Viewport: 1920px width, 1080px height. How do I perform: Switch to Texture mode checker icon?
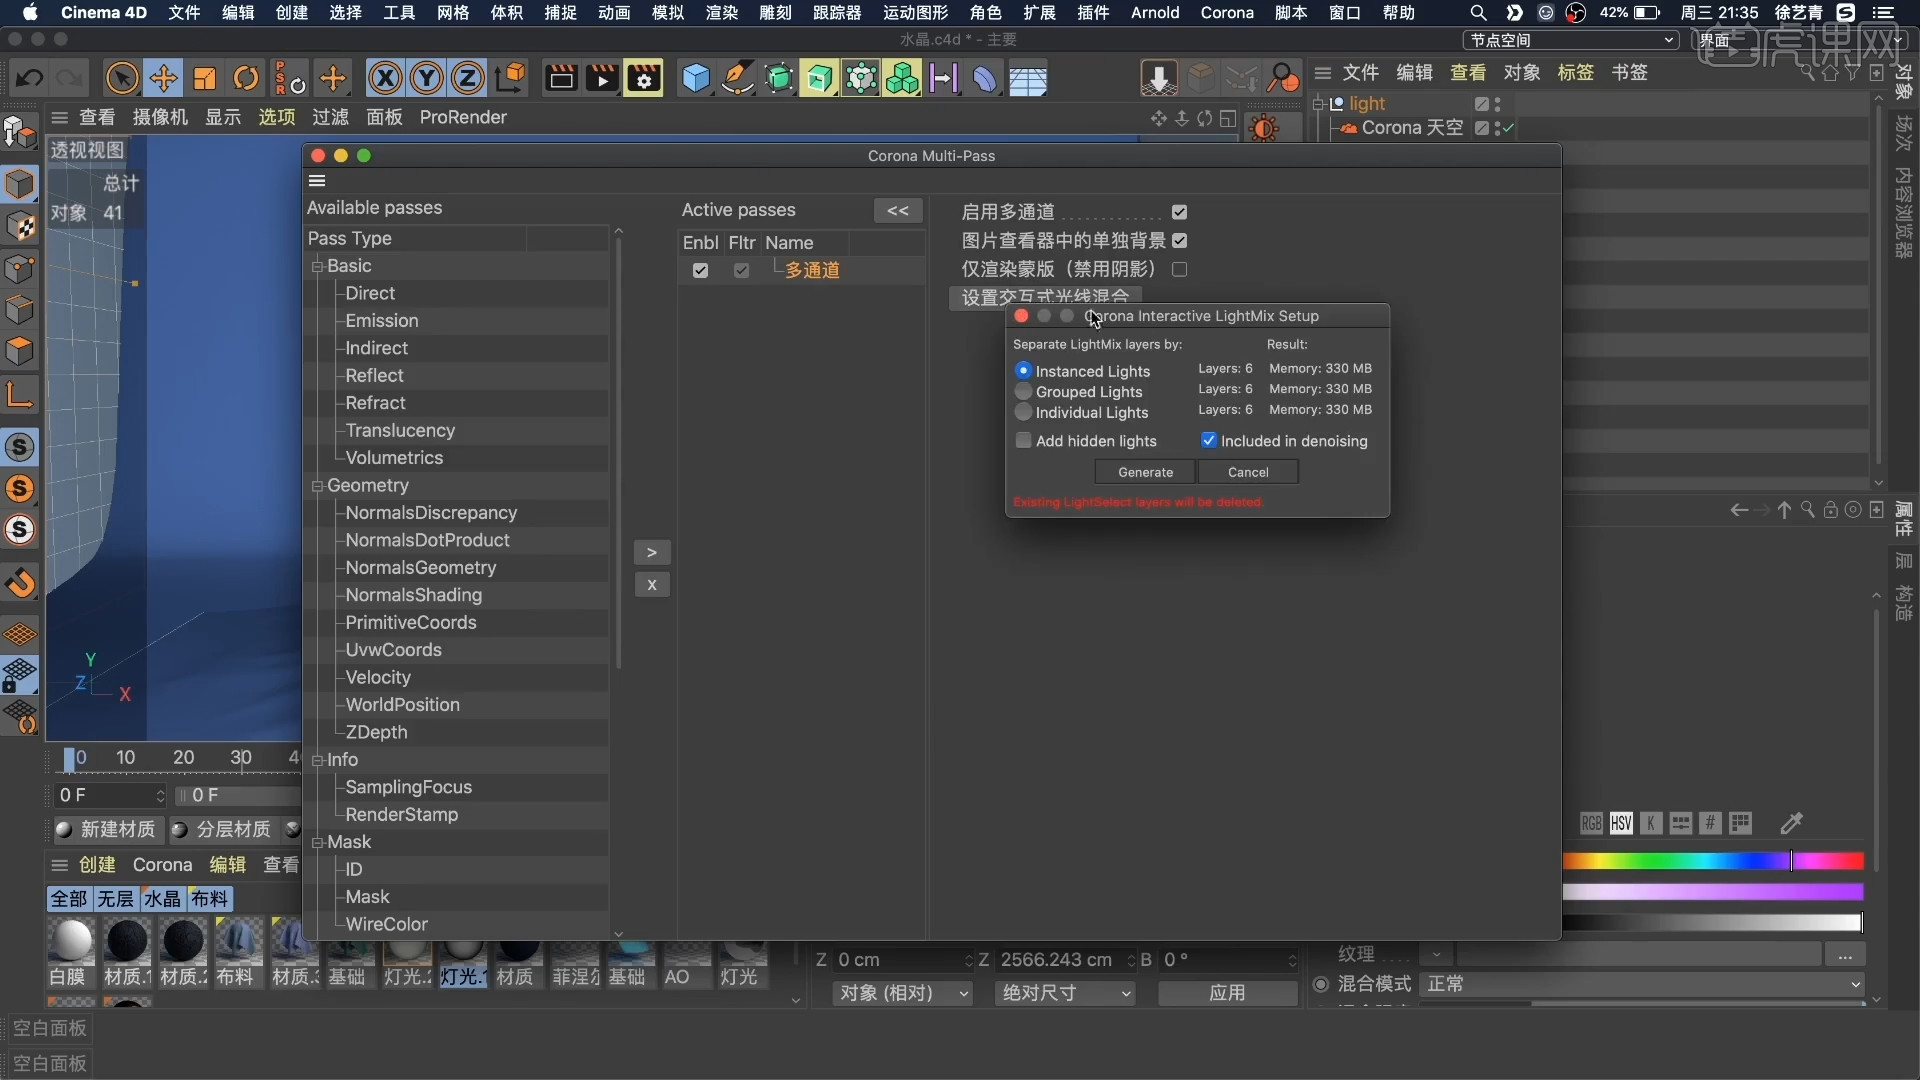point(20,226)
